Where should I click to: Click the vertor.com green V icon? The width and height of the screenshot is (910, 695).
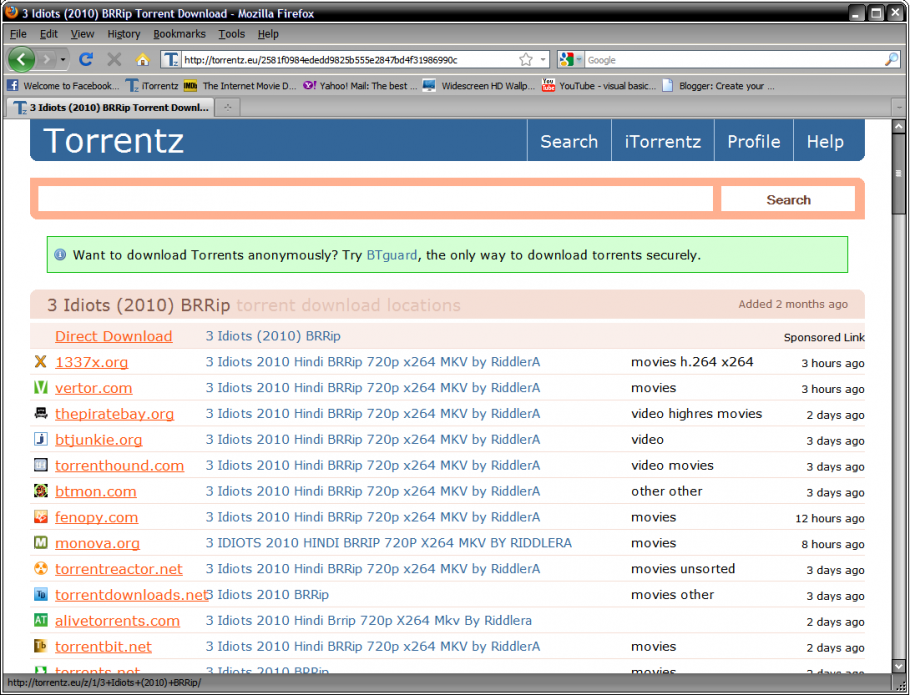[x=41, y=387]
